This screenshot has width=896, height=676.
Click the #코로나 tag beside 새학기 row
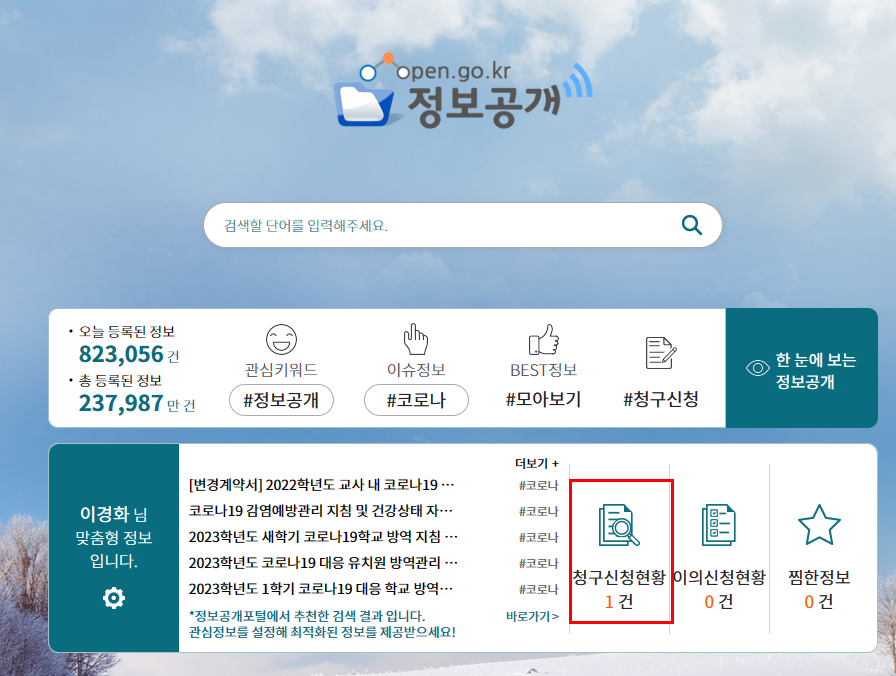click(538, 537)
